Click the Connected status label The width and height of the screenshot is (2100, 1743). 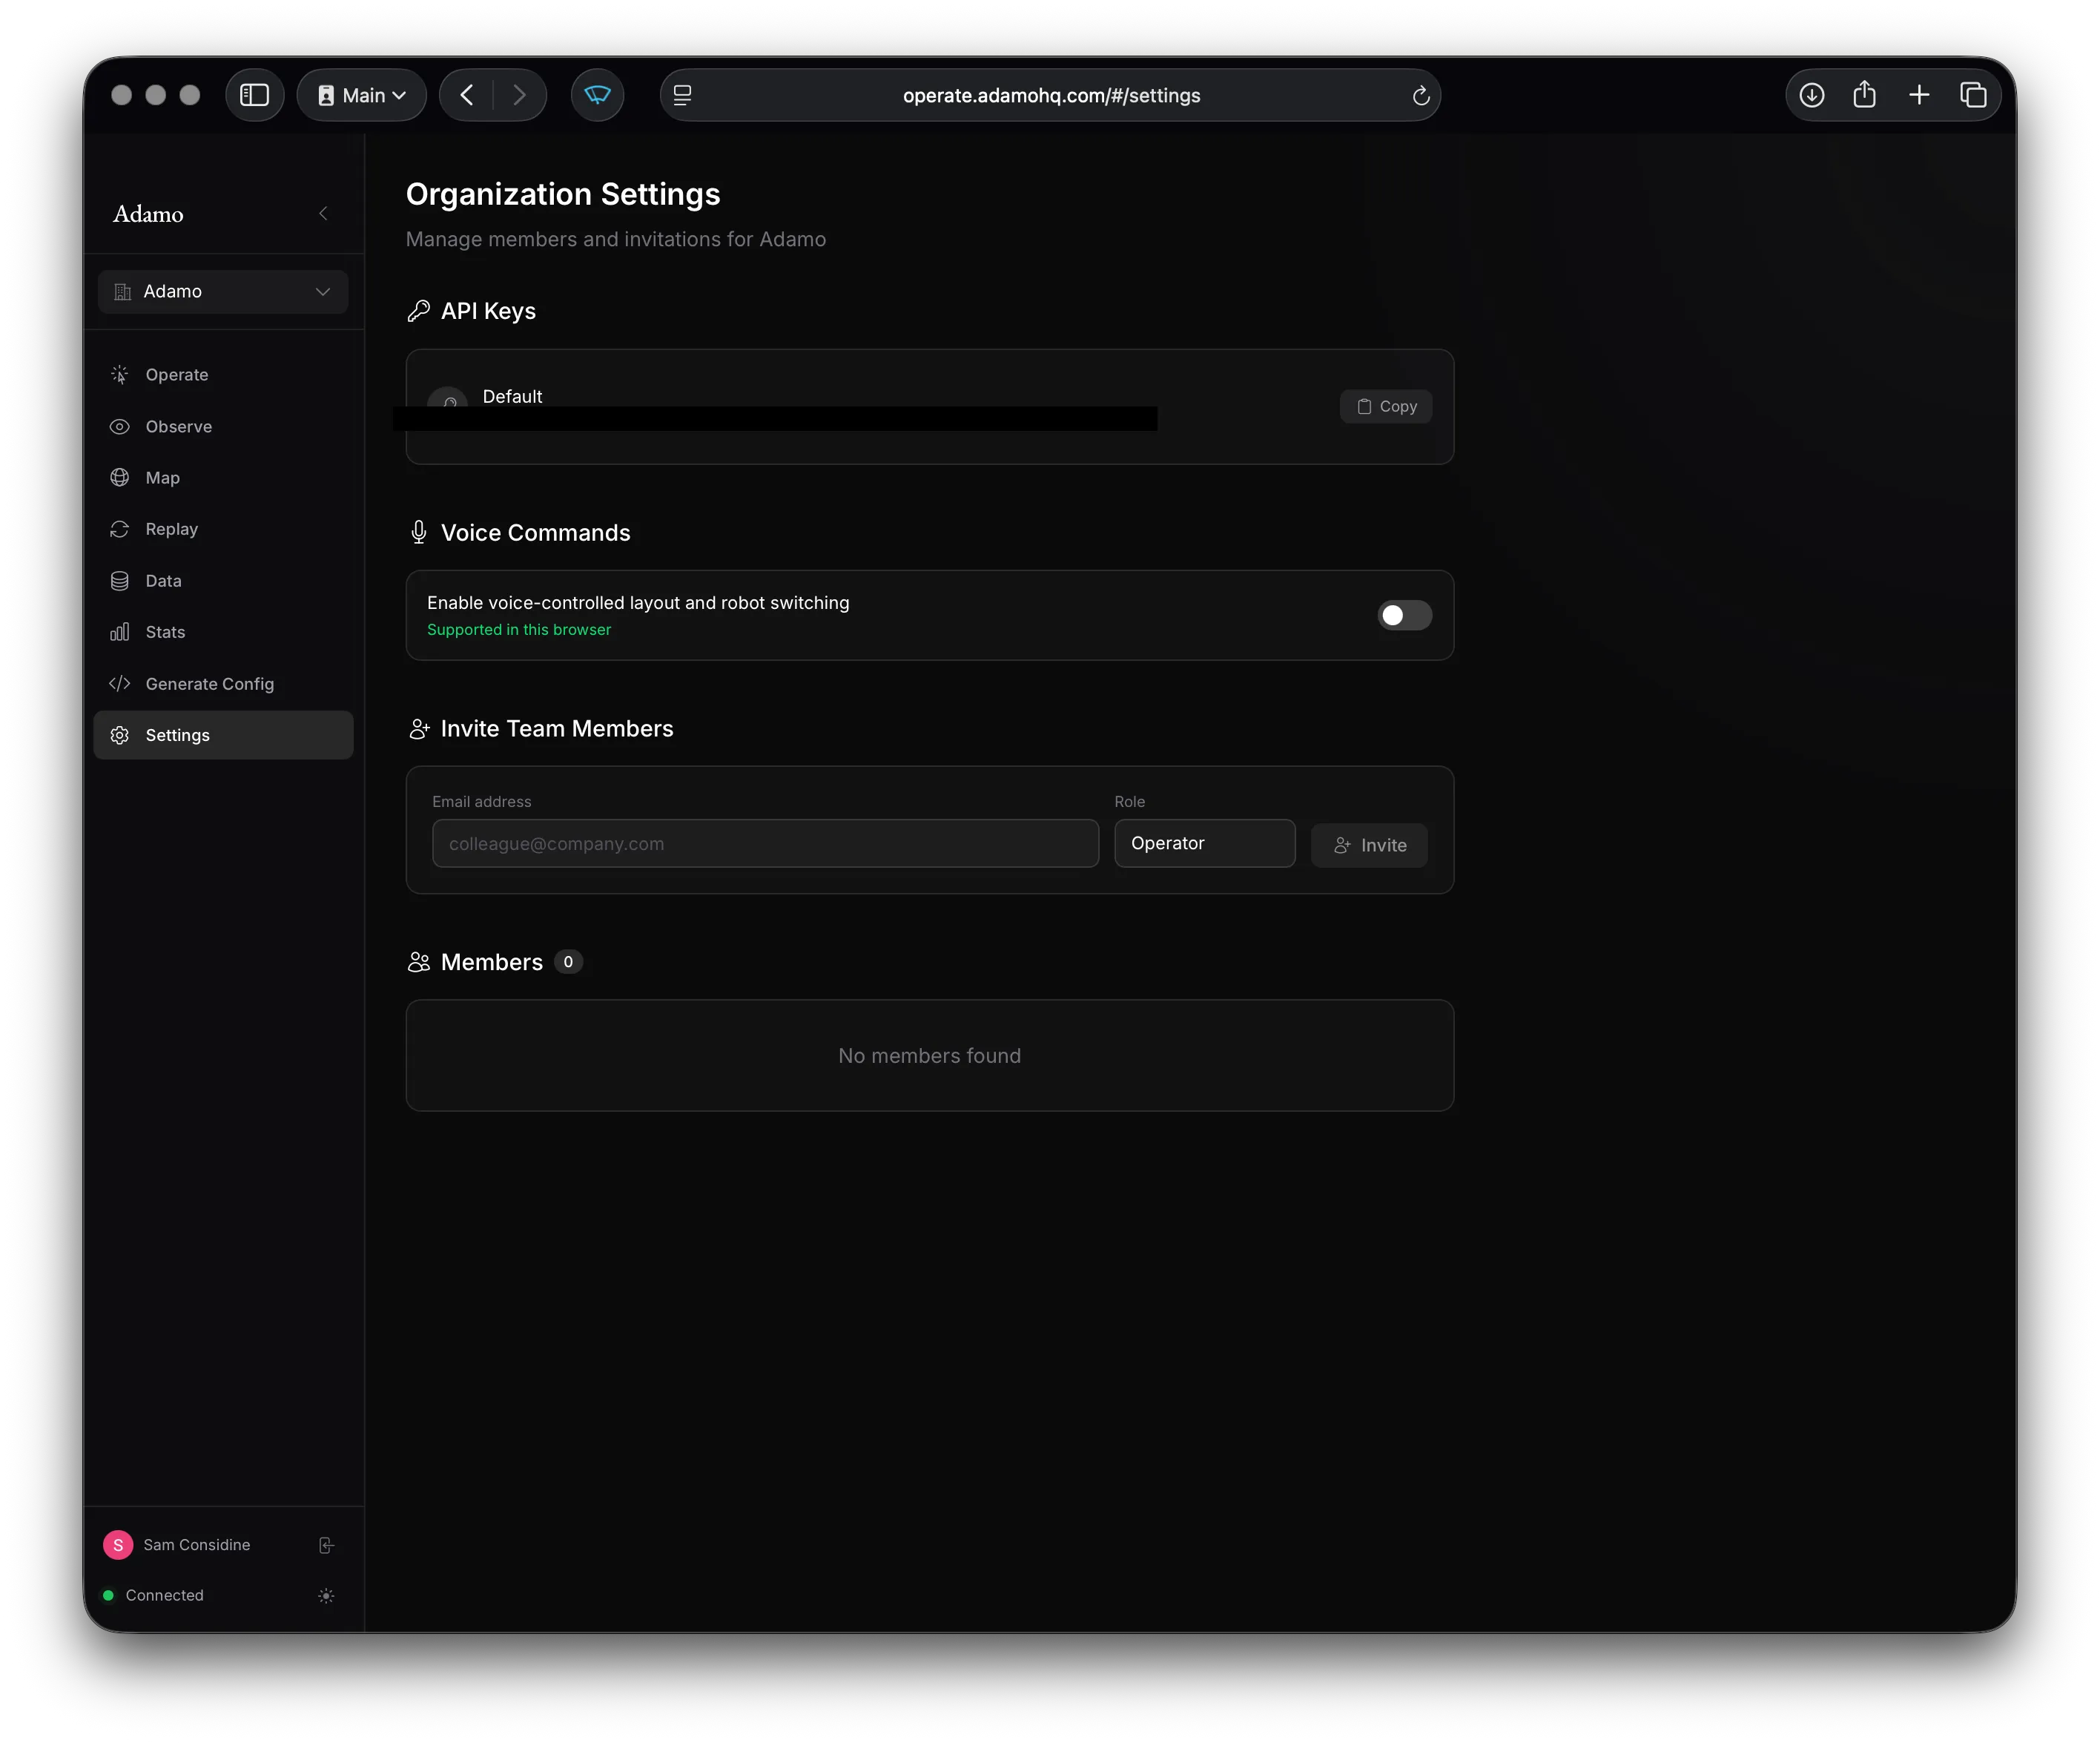(165, 1596)
